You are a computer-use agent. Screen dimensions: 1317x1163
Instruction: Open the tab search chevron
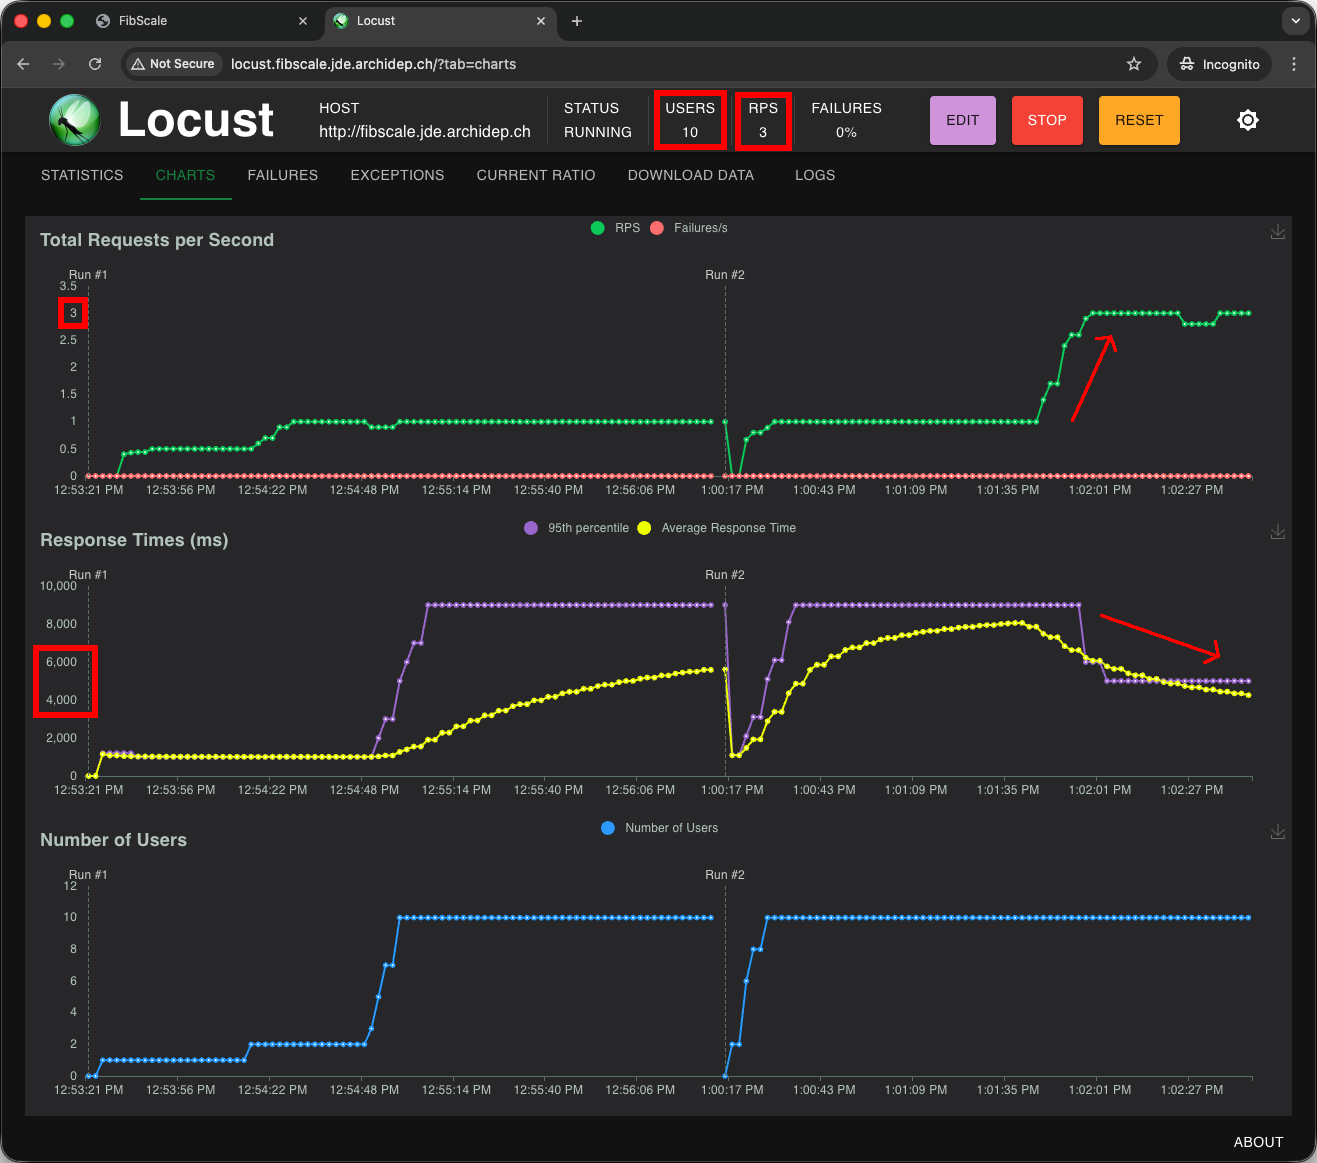pyautogui.click(x=1295, y=21)
